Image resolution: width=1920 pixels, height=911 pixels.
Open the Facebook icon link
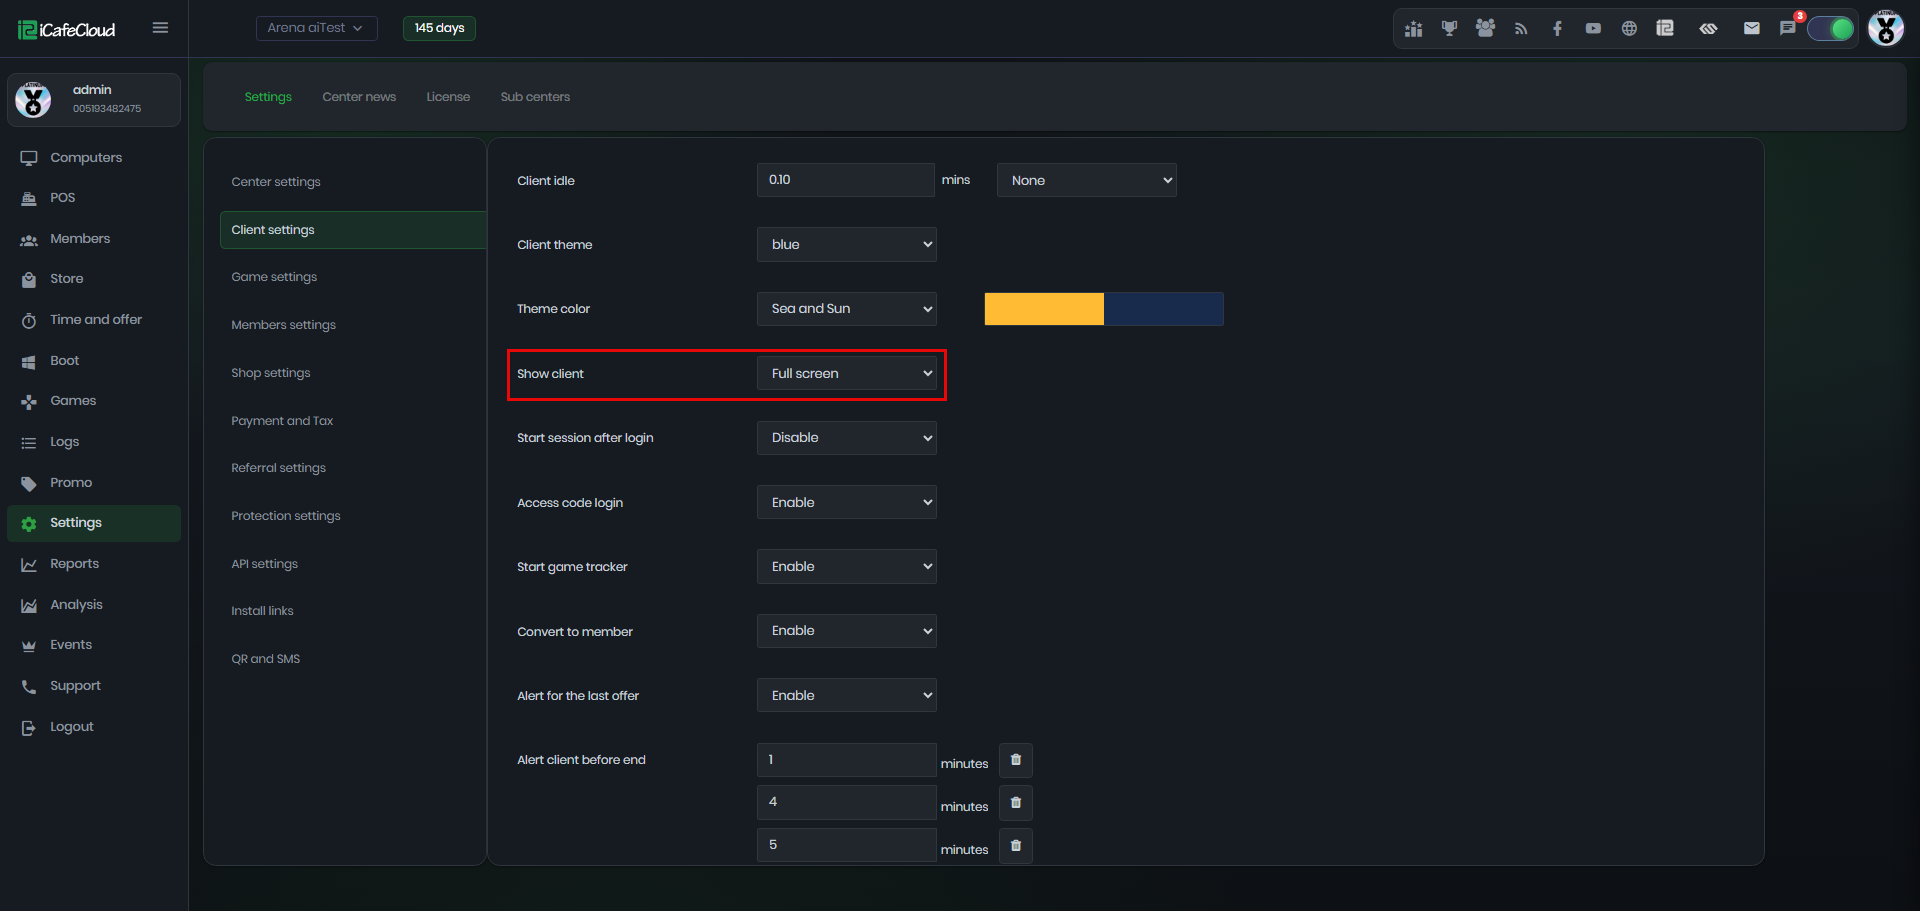pyautogui.click(x=1557, y=29)
